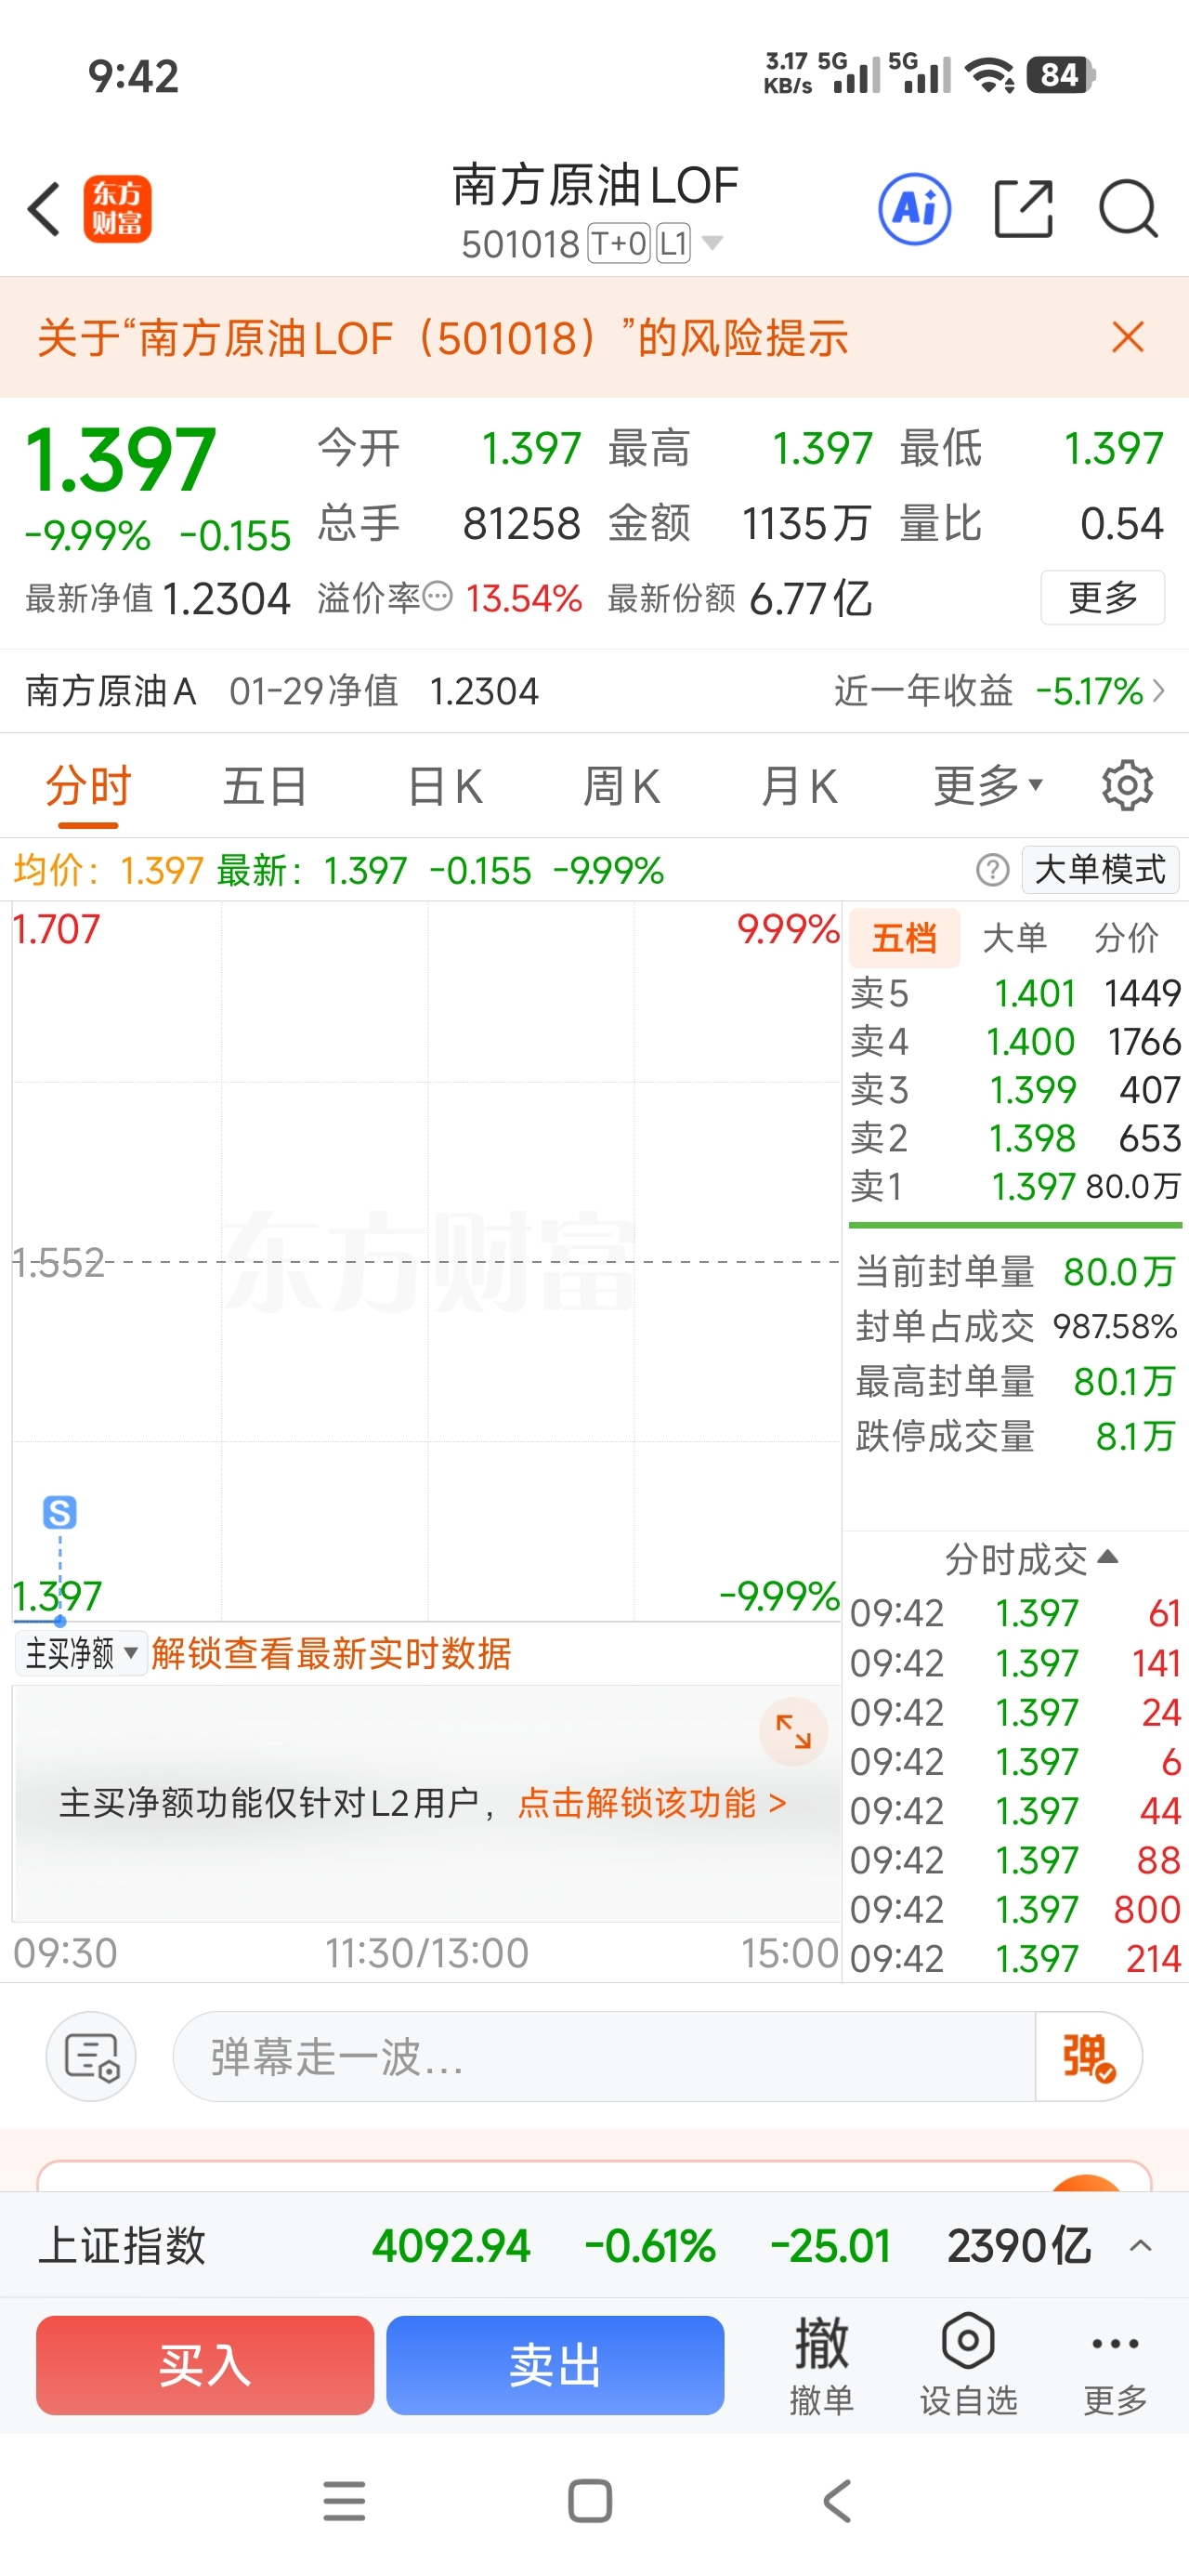1189x2576 pixels.
Task: Tap 解锁查看最新实时数据 link
Action: pyautogui.click(x=331, y=1653)
